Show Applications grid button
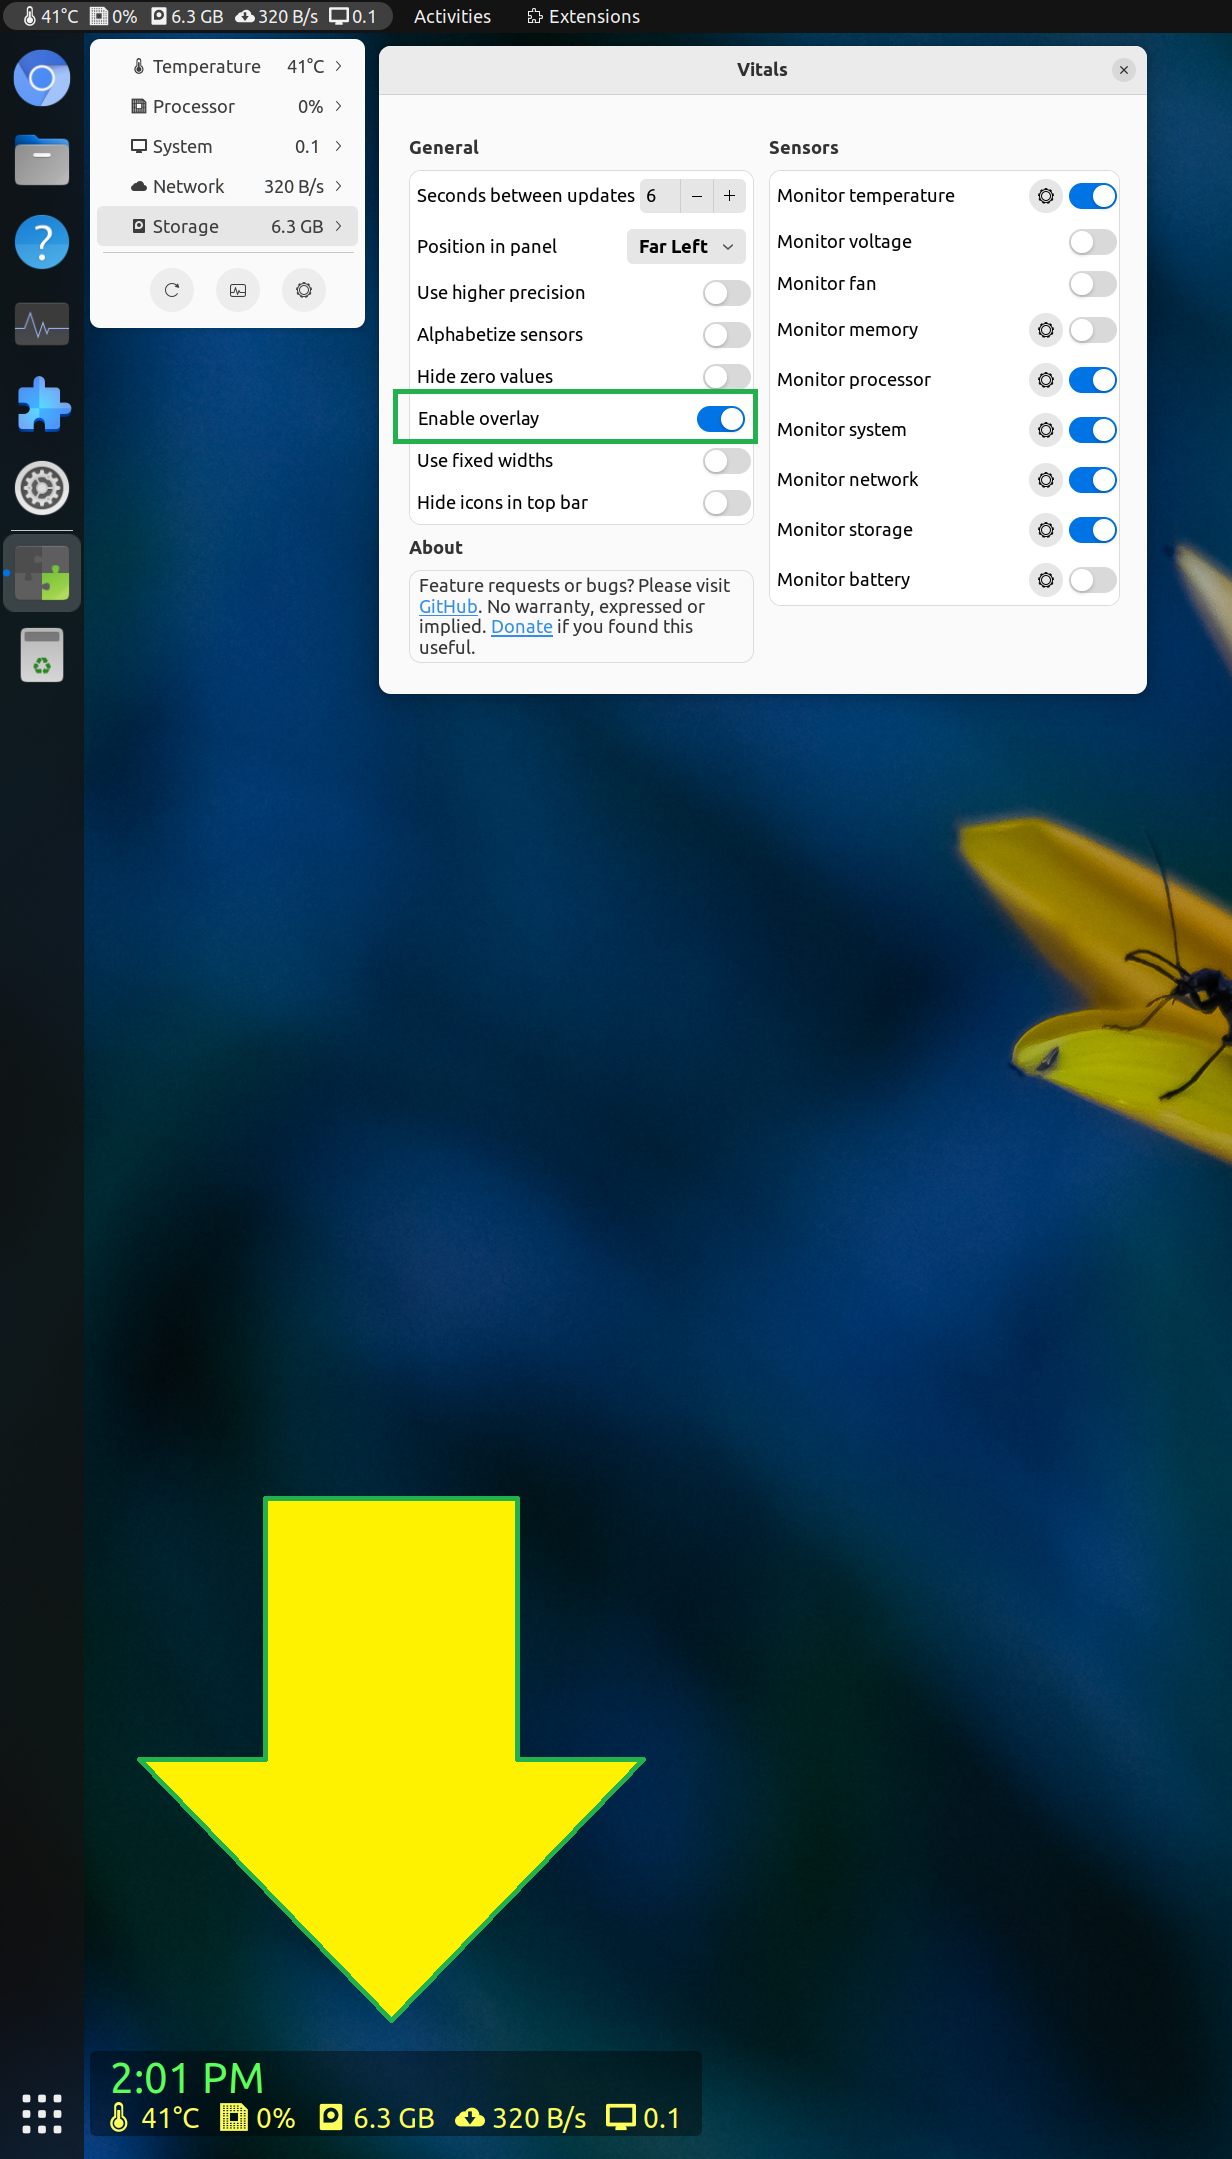This screenshot has height=2159, width=1232. click(x=42, y=2113)
